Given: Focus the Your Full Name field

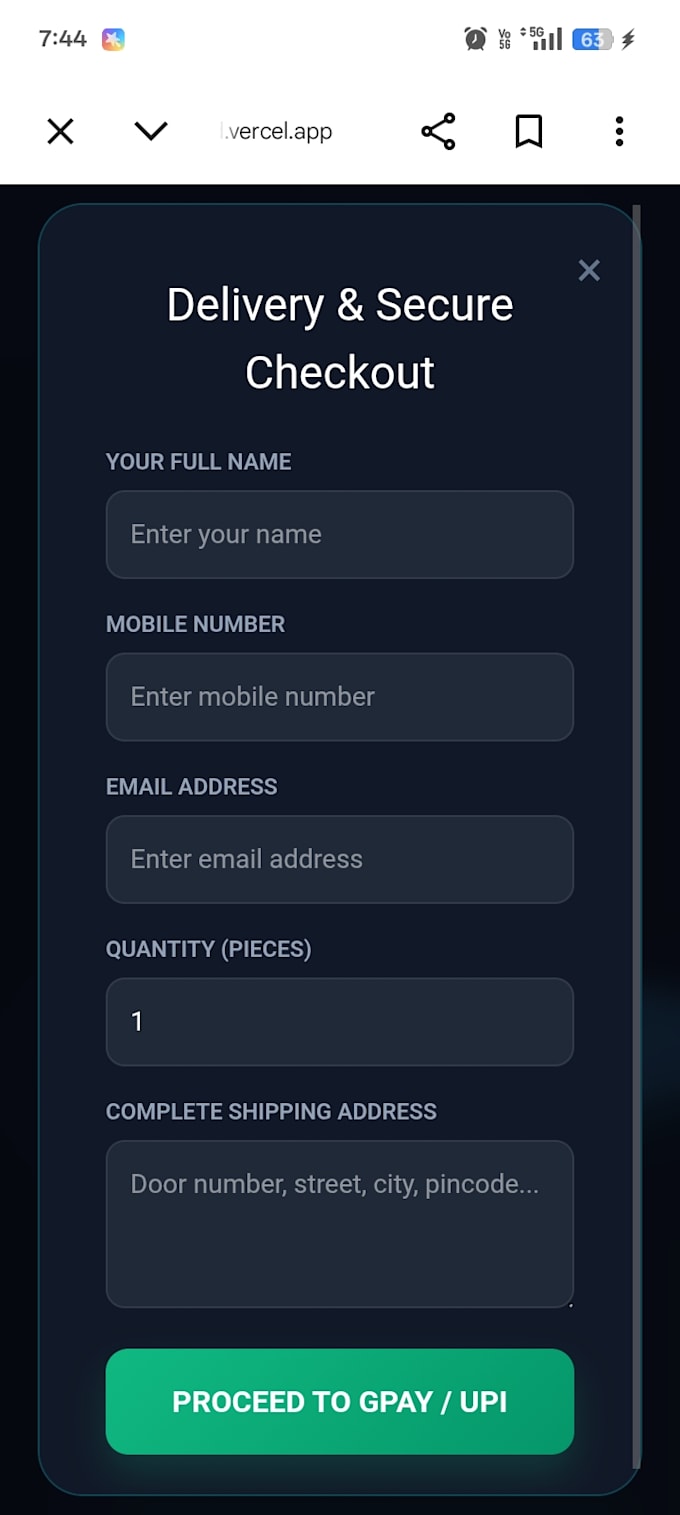Looking at the screenshot, I should [340, 534].
